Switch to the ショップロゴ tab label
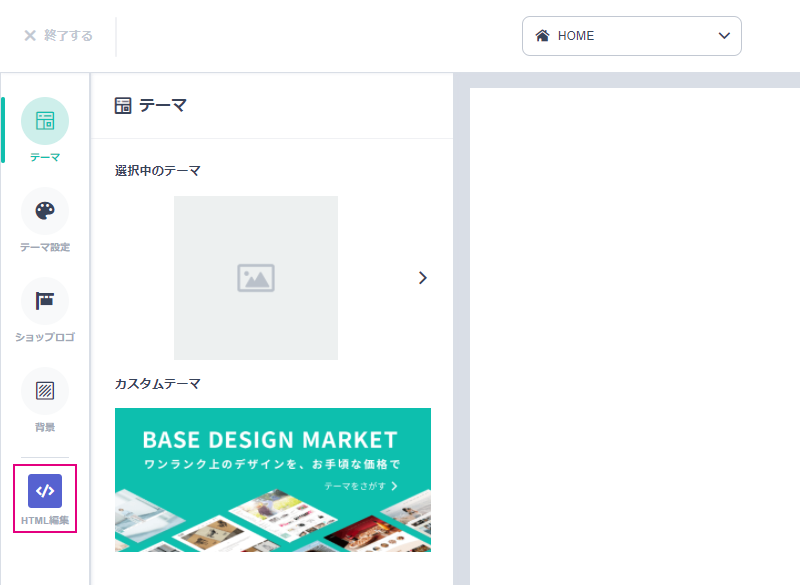 pyautogui.click(x=45, y=337)
